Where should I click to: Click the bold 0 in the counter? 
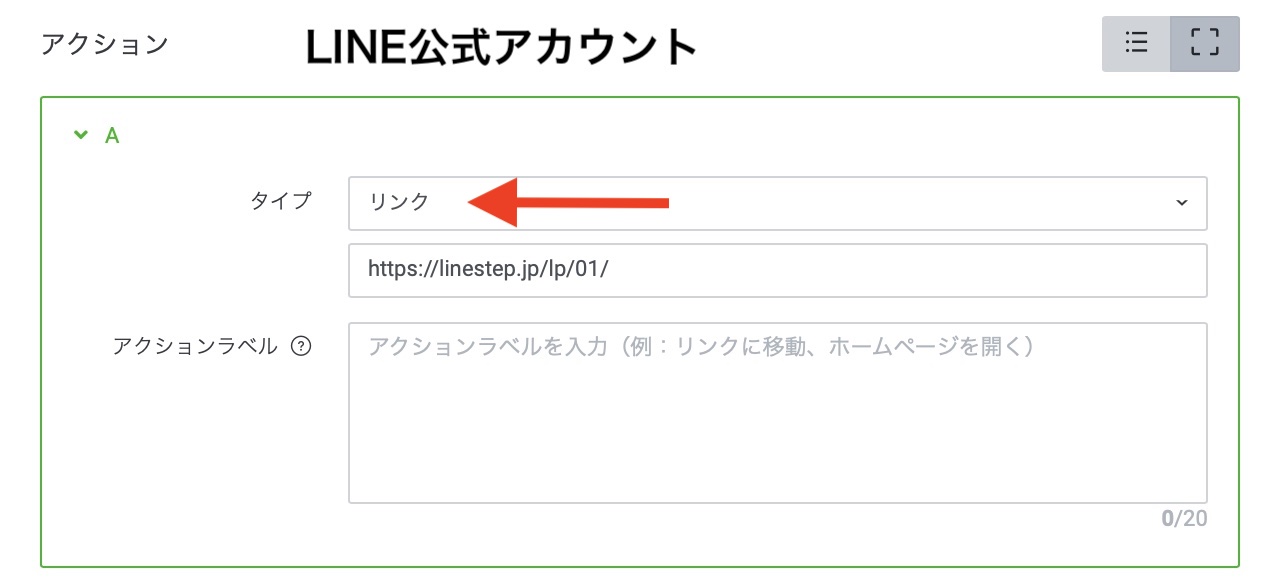point(1166,519)
